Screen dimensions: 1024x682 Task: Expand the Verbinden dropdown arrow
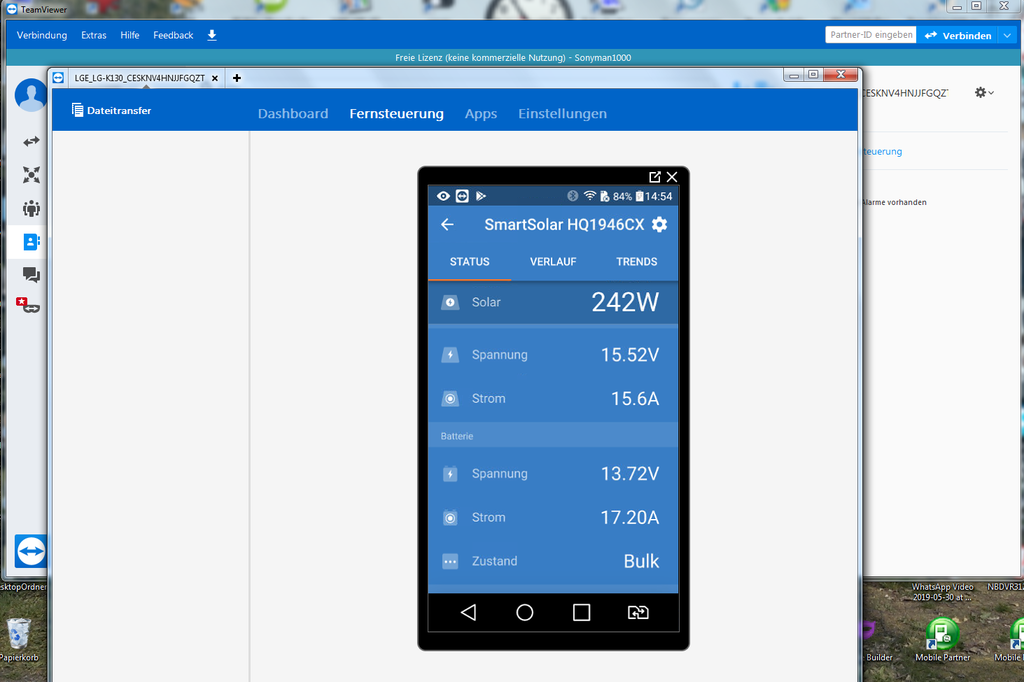(x=1008, y=35)
